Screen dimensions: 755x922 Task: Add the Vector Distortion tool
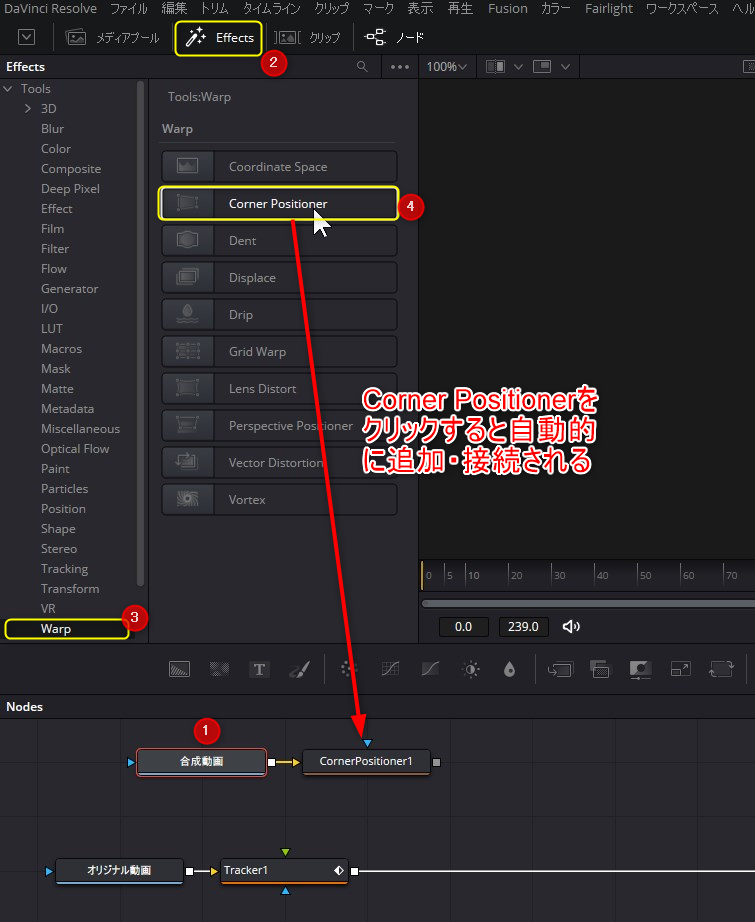[279, 463]
